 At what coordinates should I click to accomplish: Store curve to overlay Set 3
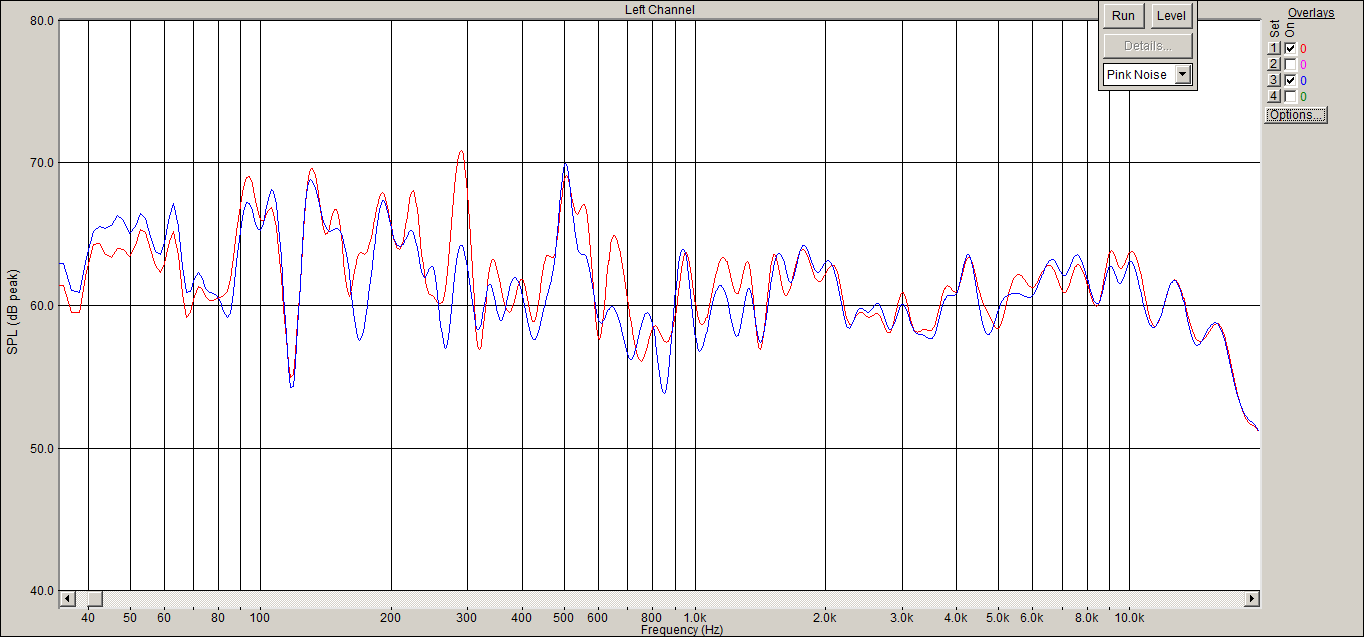coord(1274,80)
